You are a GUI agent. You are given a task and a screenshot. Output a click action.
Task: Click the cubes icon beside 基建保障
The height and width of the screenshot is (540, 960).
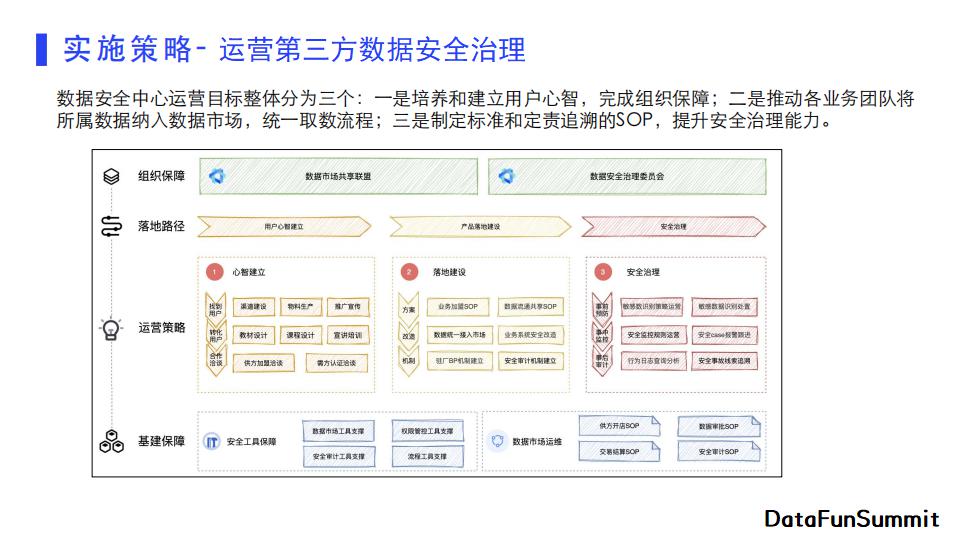click(x=111, y=441)
